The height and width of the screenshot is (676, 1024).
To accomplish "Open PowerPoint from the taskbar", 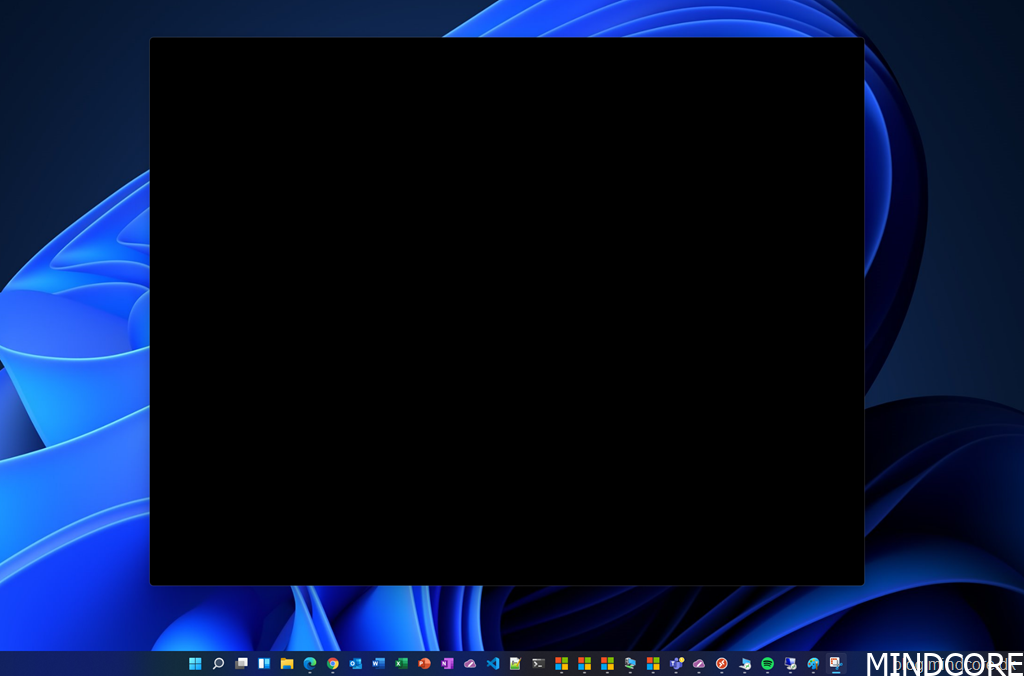I will pyautogui.click(x=424, y=663).
